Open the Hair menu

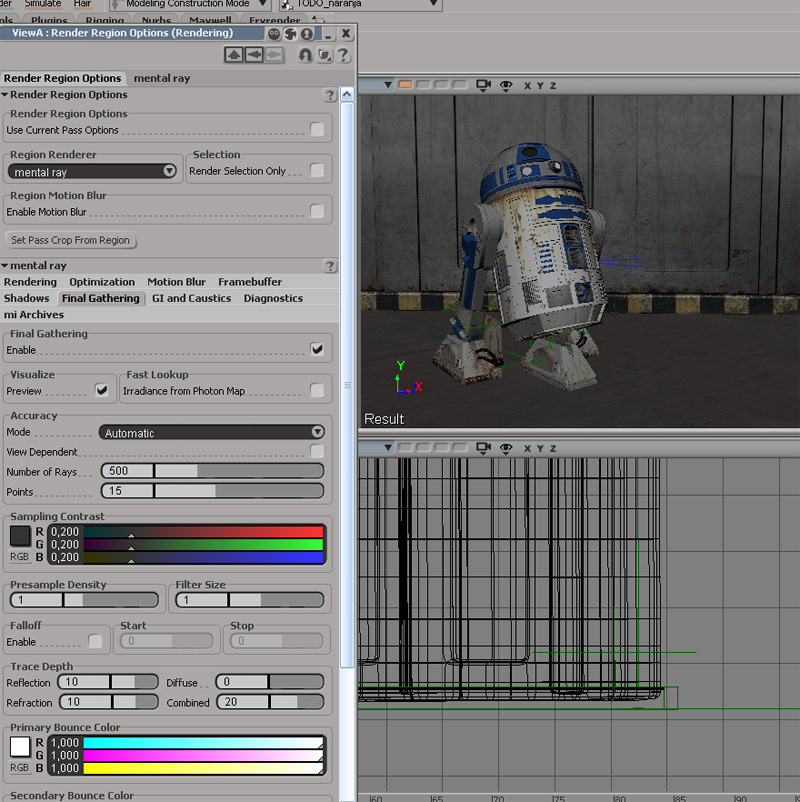(82, 4)
